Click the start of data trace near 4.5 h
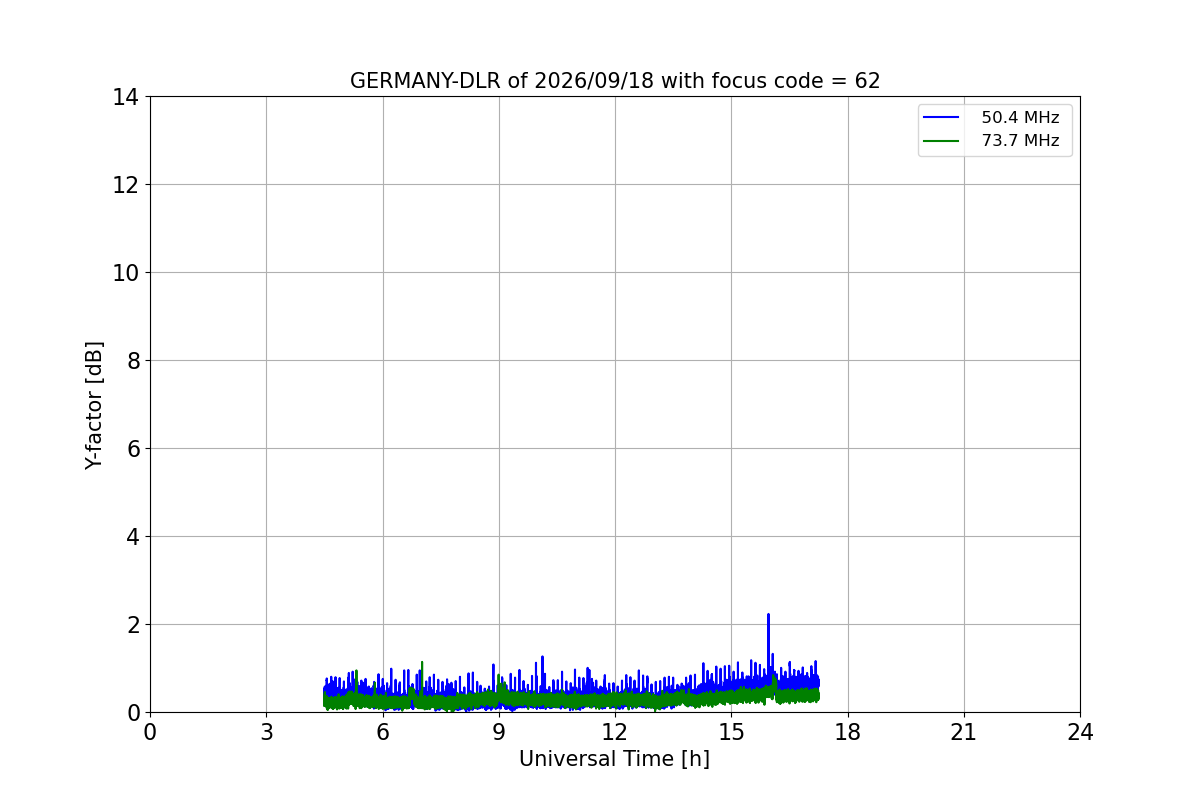The width and height of the screenshot is (1200, 800). tap(325, 697)
